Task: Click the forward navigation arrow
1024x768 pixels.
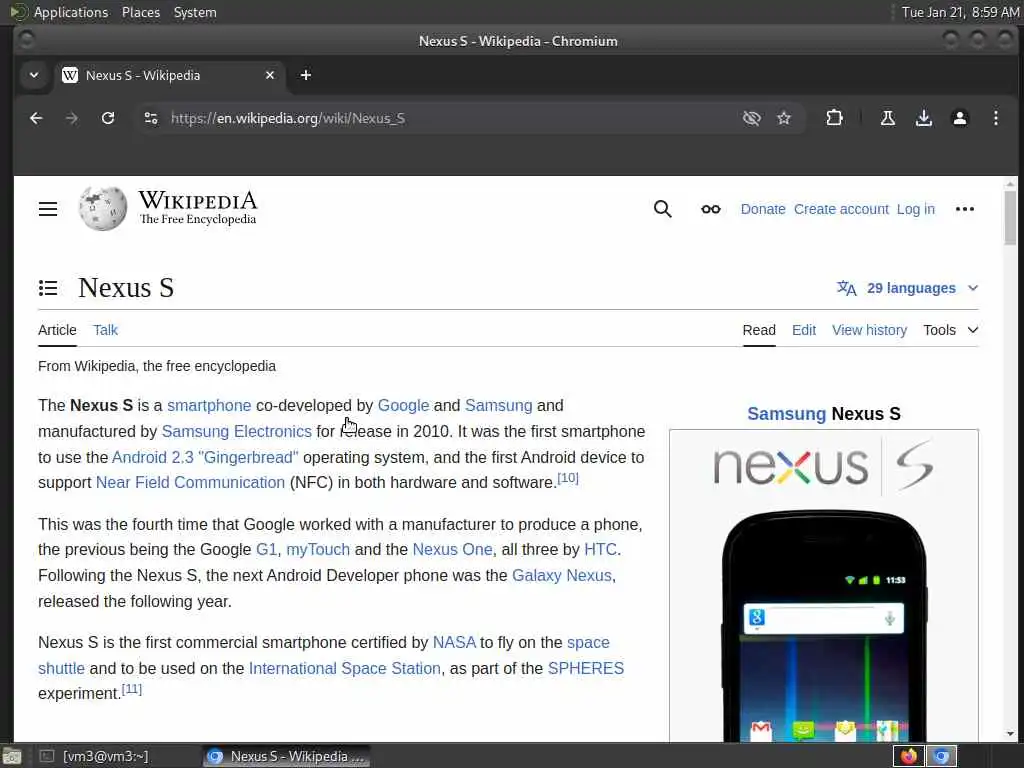Action: pyautogui.click(x=72, y=118)
